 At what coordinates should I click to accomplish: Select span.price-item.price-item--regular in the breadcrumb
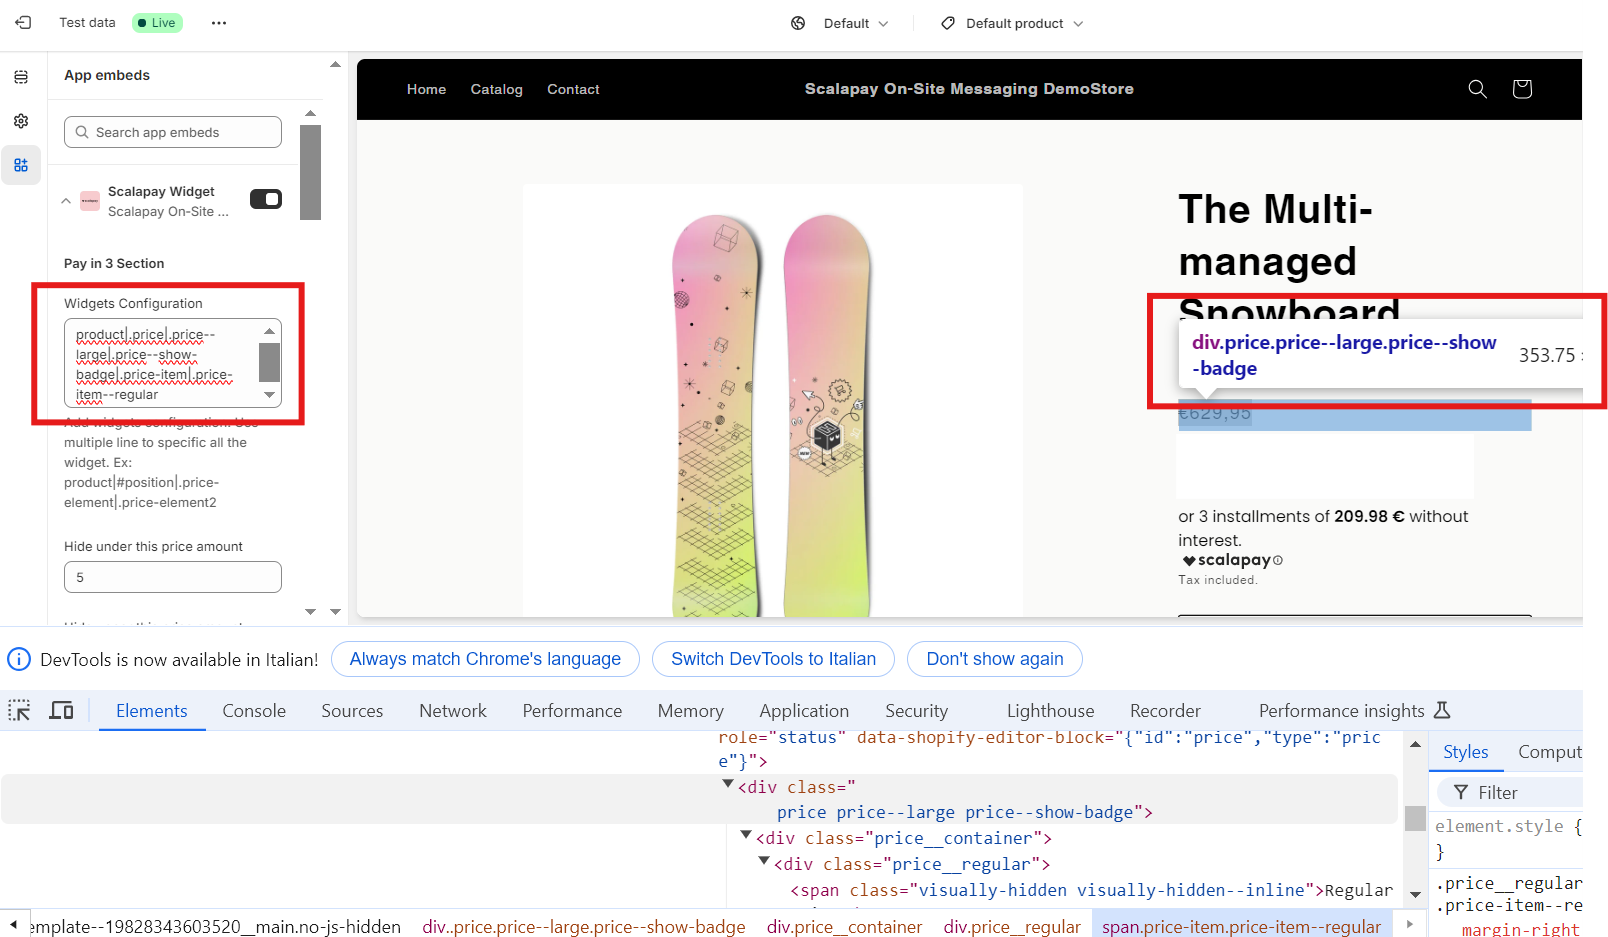[1241, 926]
